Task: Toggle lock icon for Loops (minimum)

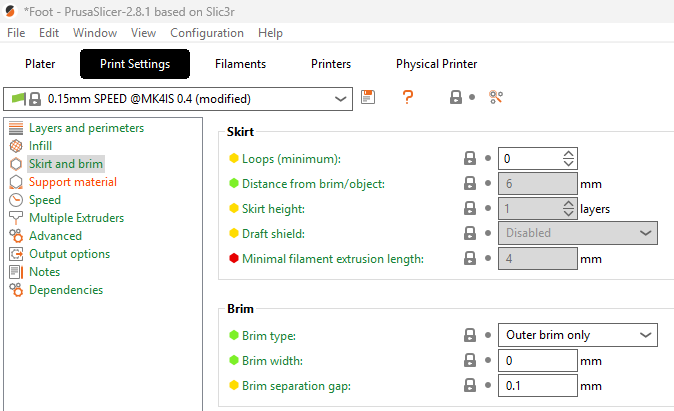Action: point(470,158)
